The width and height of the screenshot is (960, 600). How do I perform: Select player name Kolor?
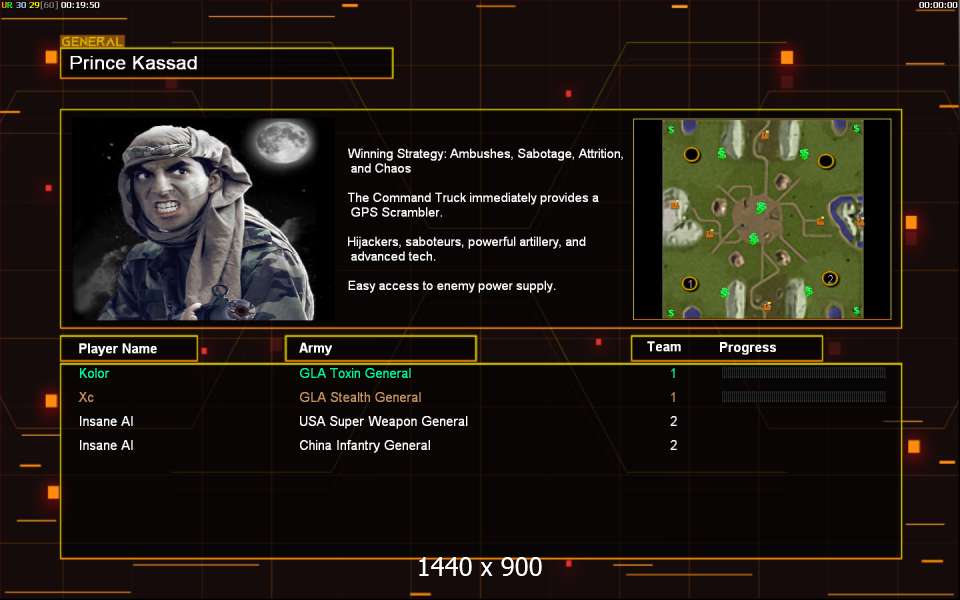pos(94,373)
